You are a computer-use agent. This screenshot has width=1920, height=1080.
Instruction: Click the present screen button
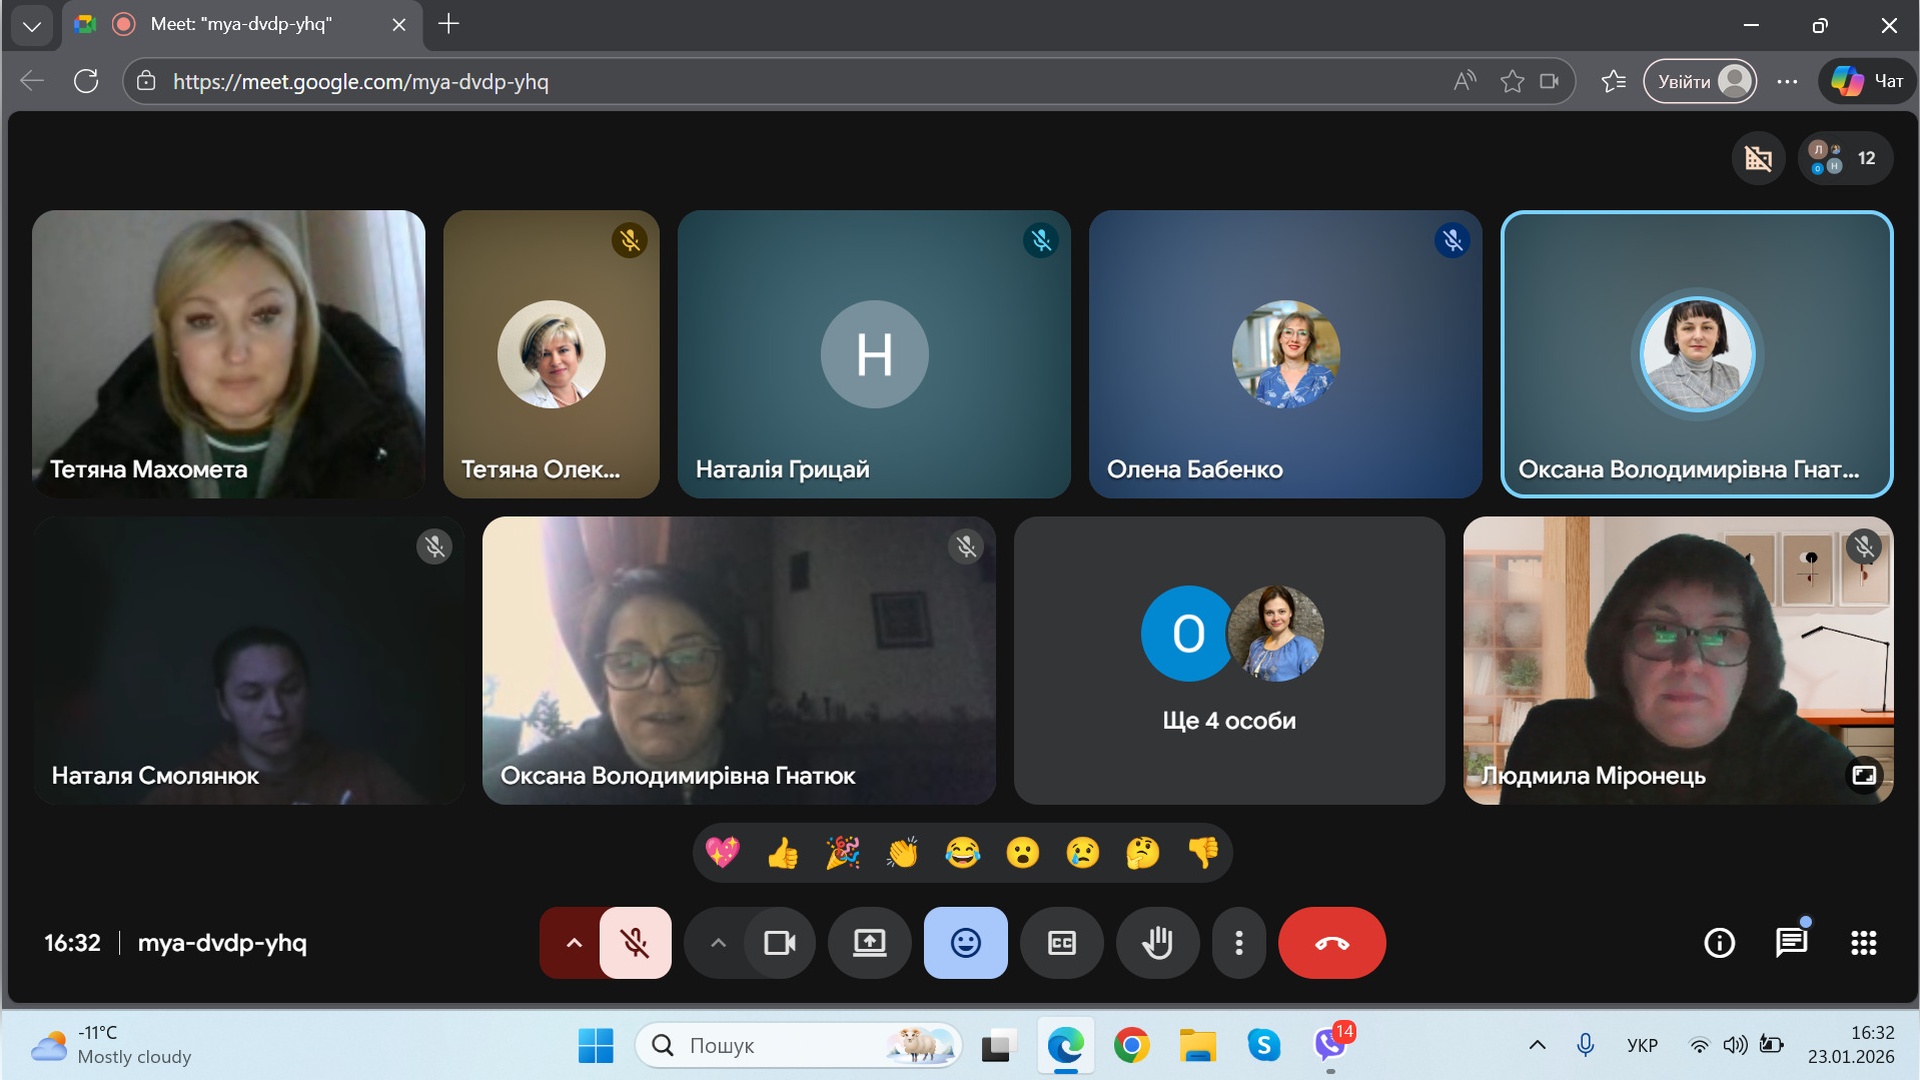[x=869, y=943]
